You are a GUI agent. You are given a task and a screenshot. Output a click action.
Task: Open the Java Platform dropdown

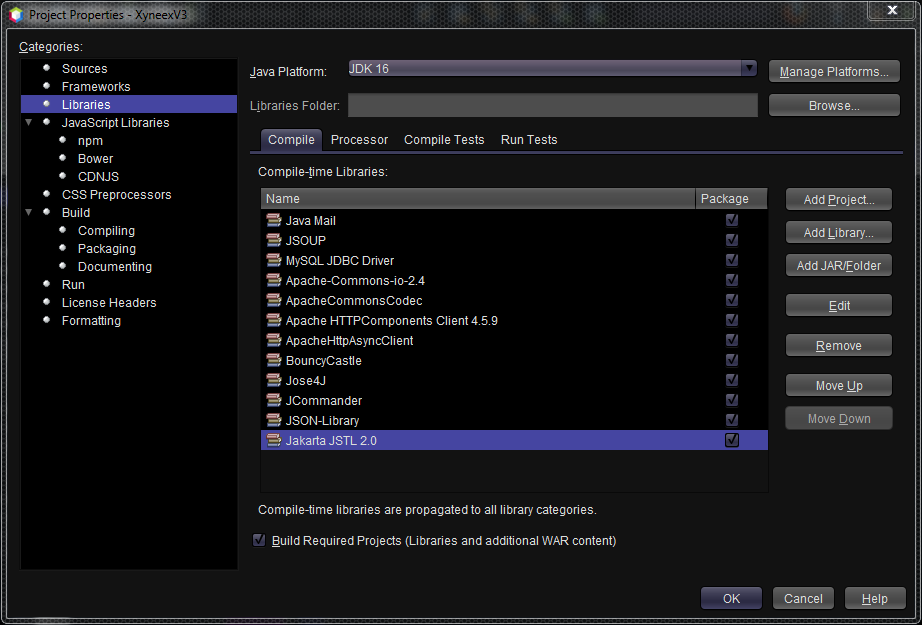pos(552,68)
